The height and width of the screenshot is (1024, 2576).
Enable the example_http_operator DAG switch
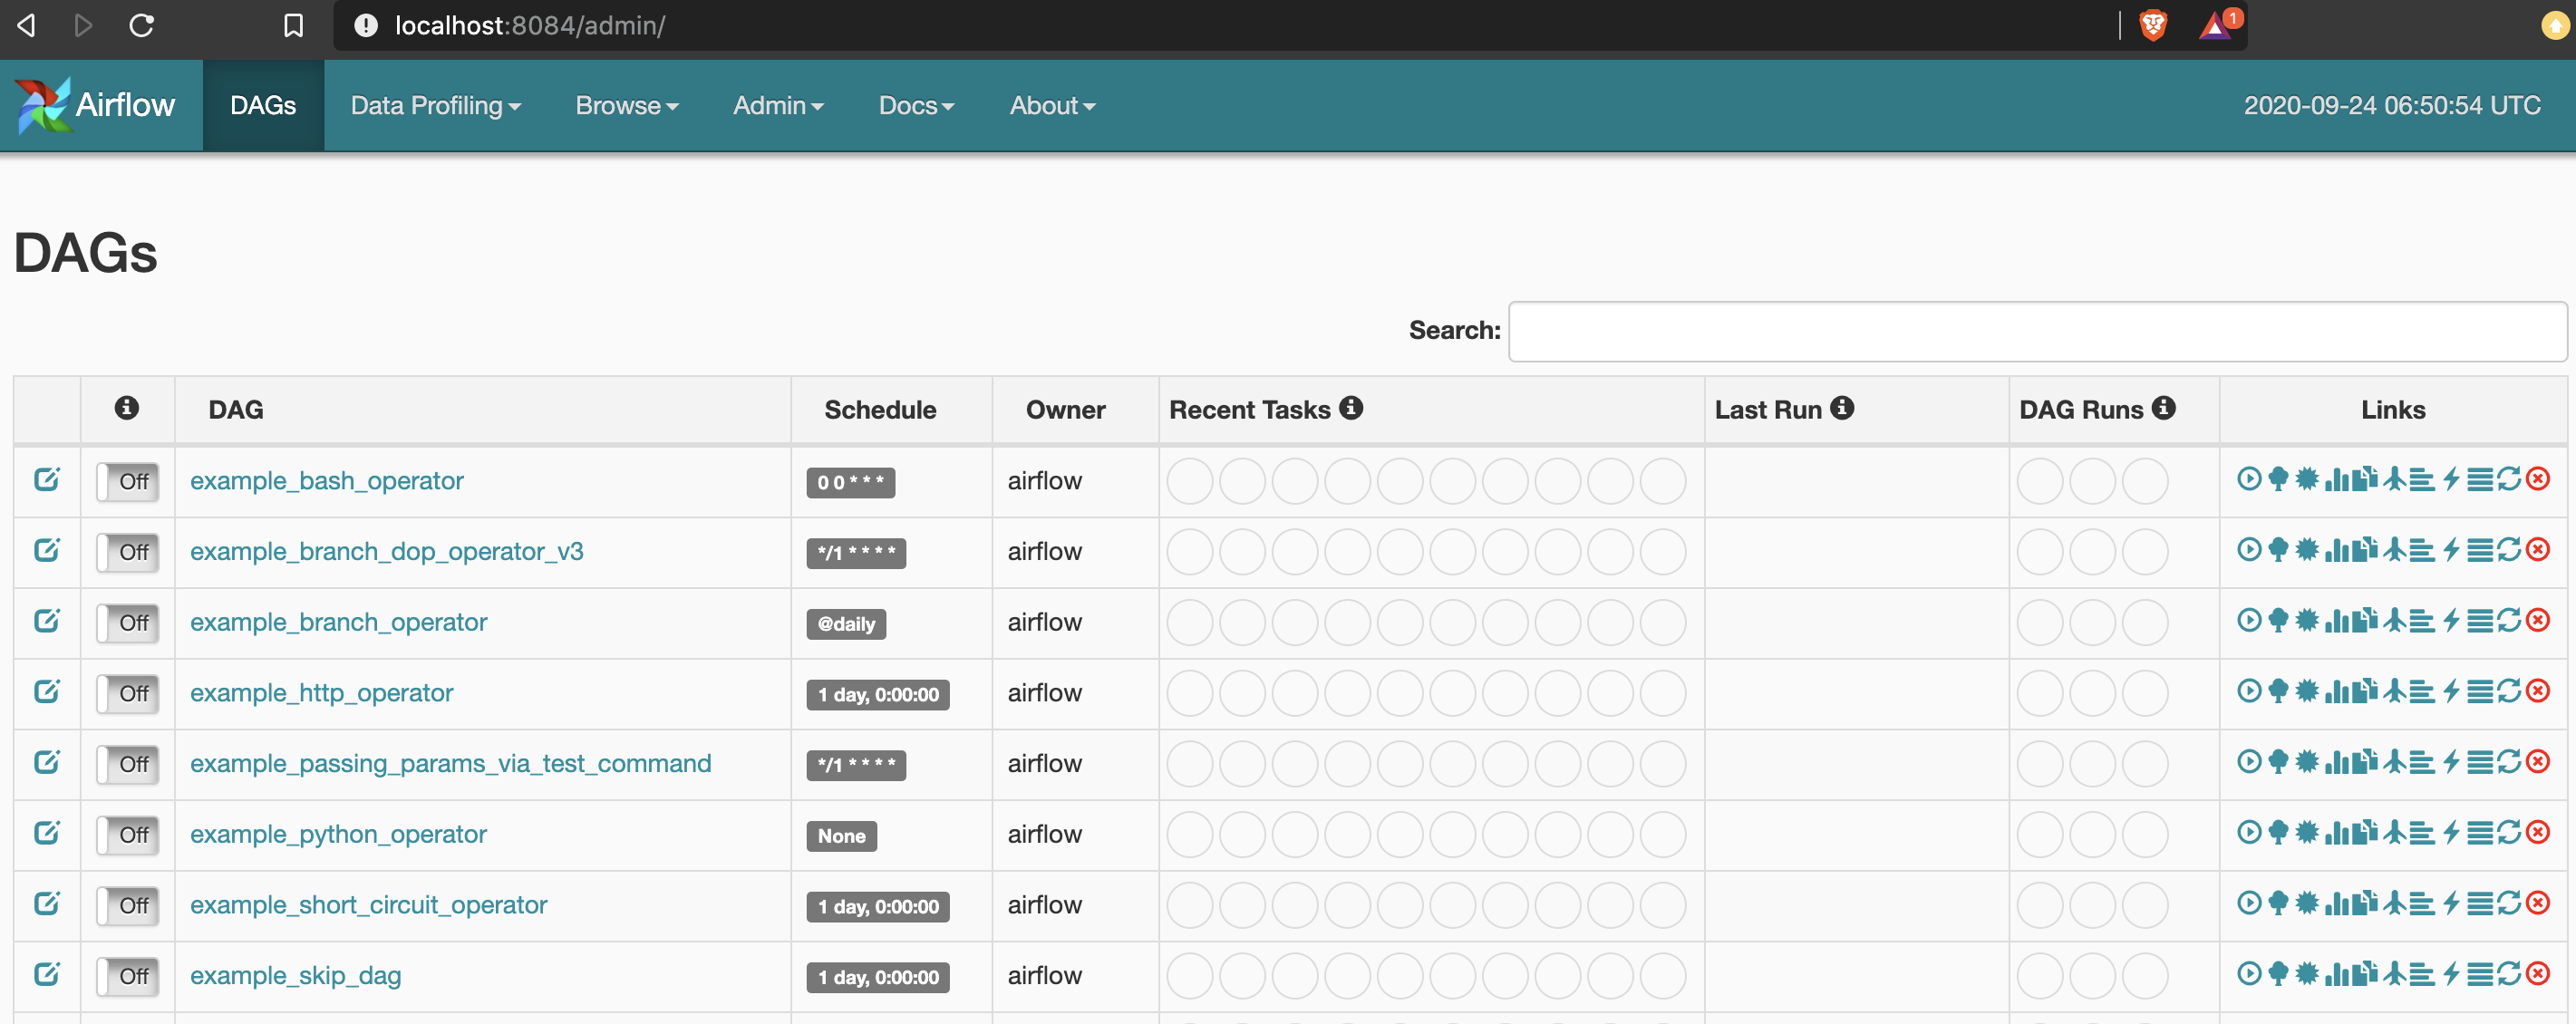click(x=128, y=693)
